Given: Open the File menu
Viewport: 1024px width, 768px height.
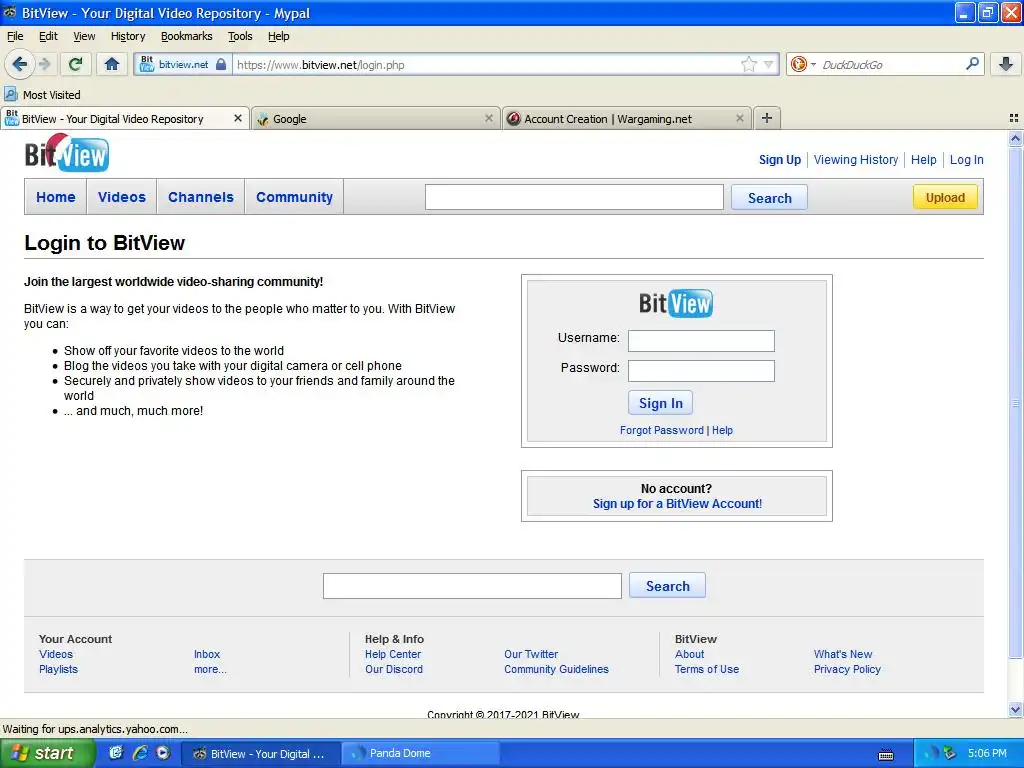Looking at the screenshot, I should coord(15,36).
